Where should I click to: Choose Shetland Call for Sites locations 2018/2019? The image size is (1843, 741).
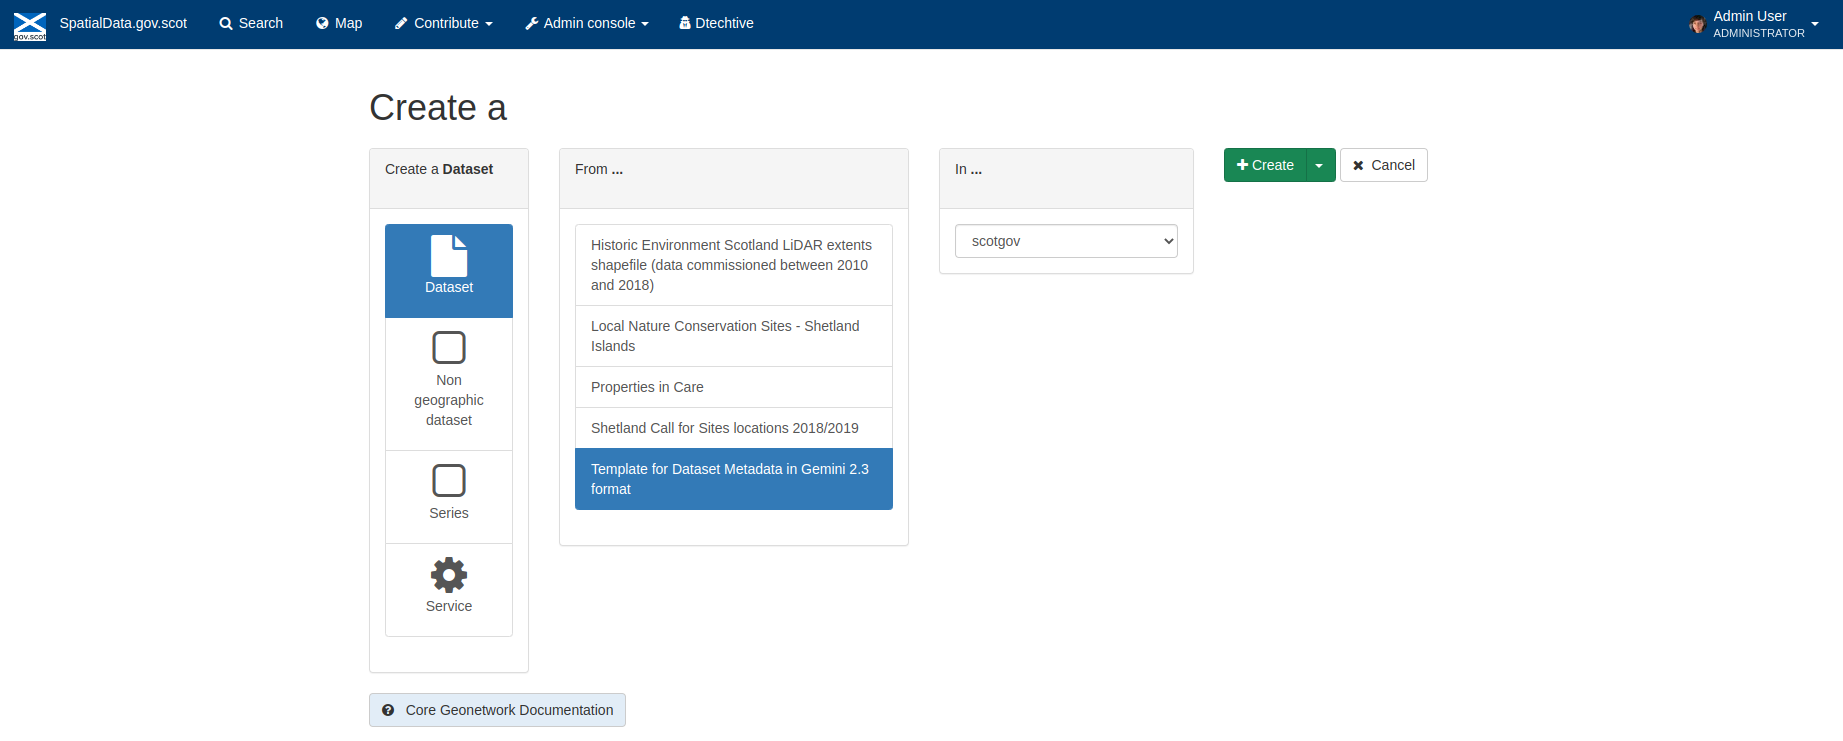pyautogui.click(x=734, y=428)
